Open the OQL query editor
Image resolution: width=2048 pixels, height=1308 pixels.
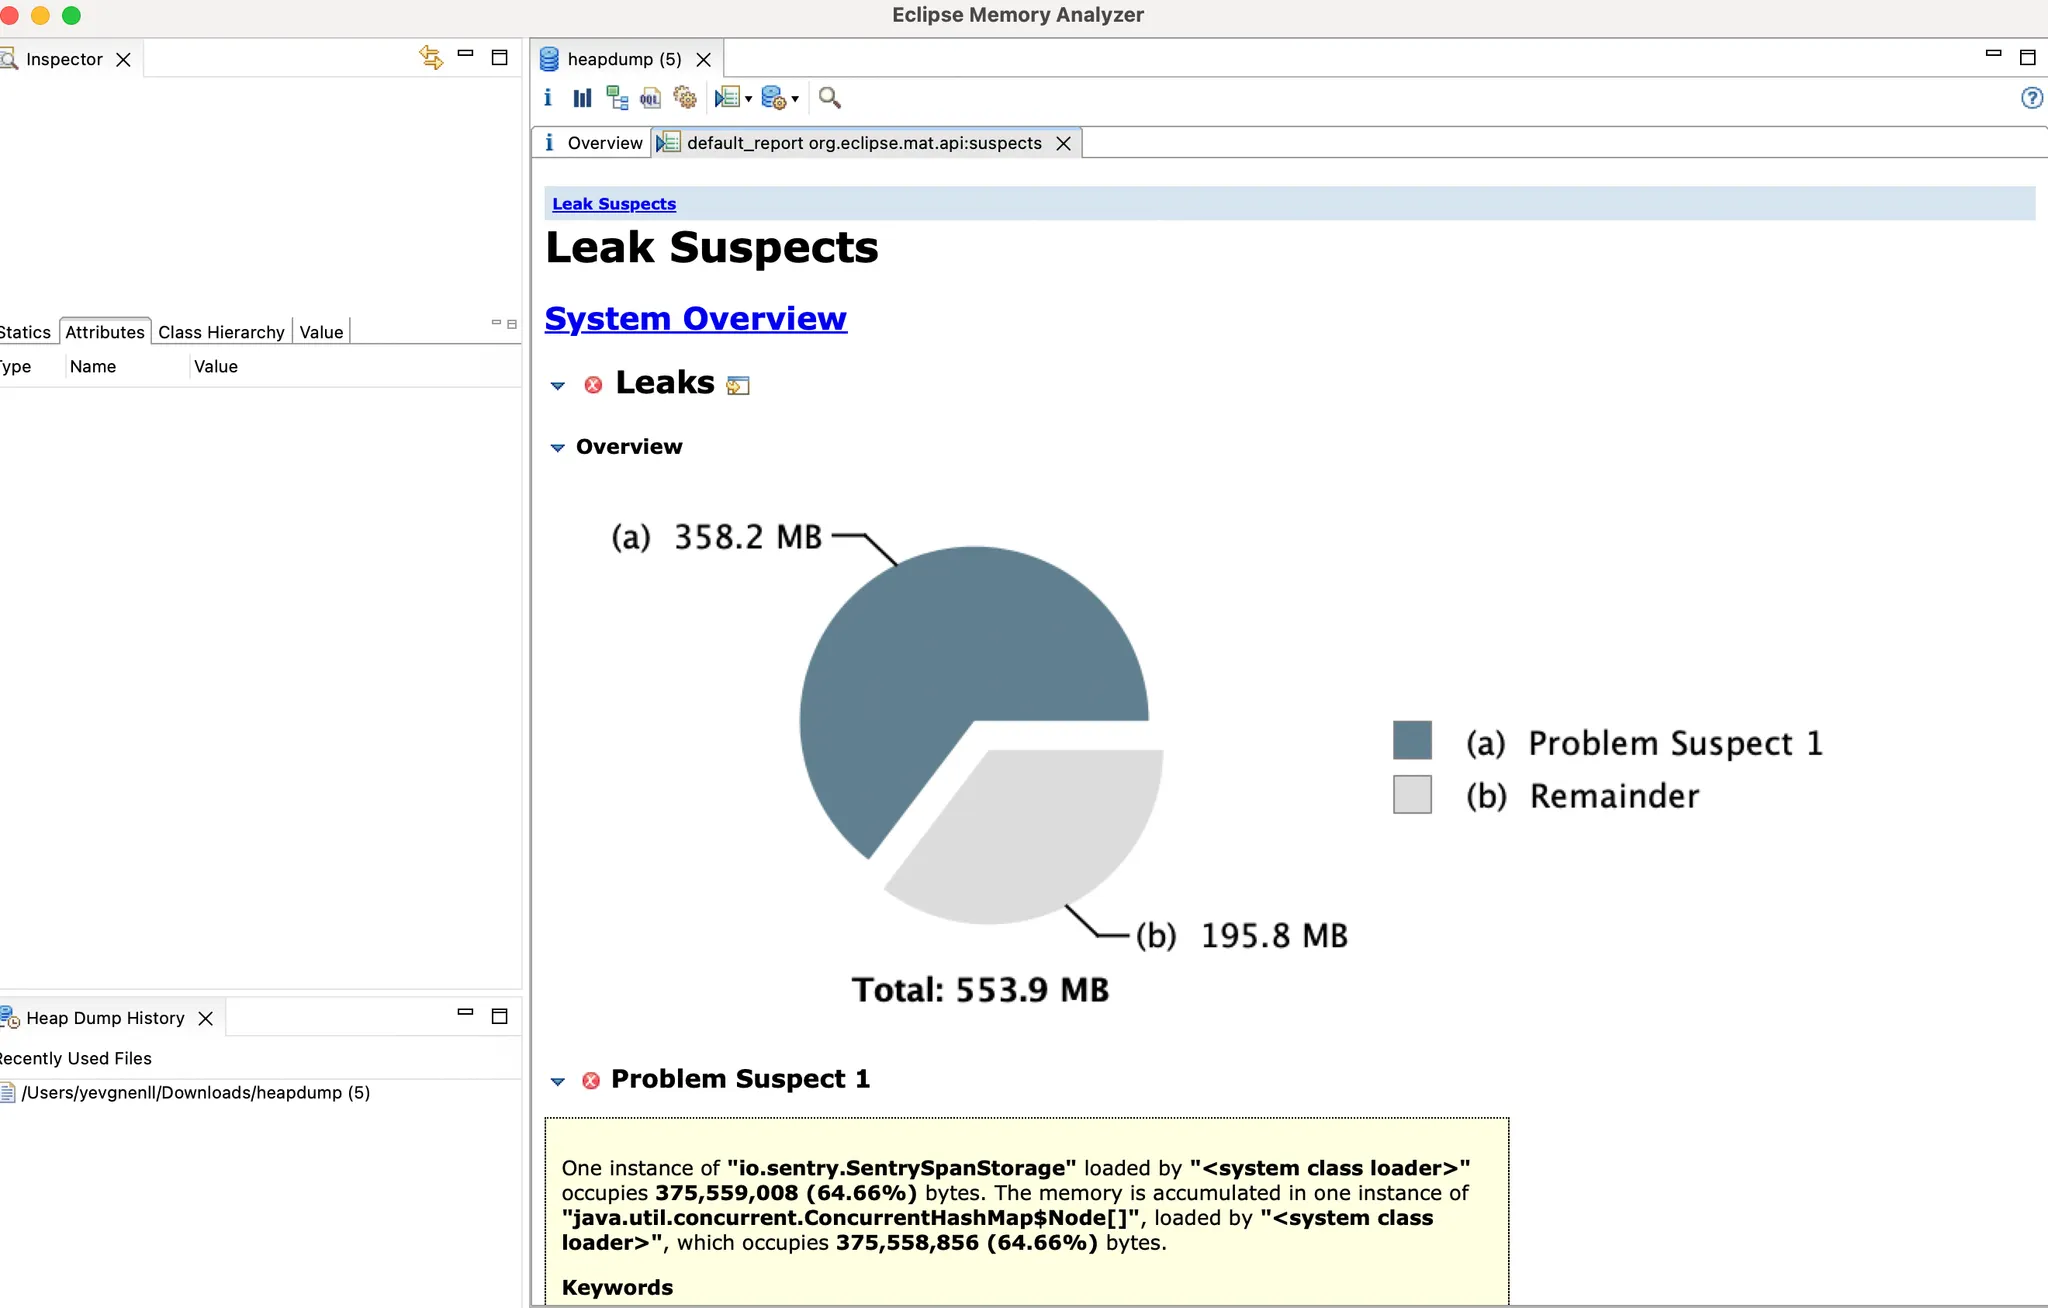[651, 98]
